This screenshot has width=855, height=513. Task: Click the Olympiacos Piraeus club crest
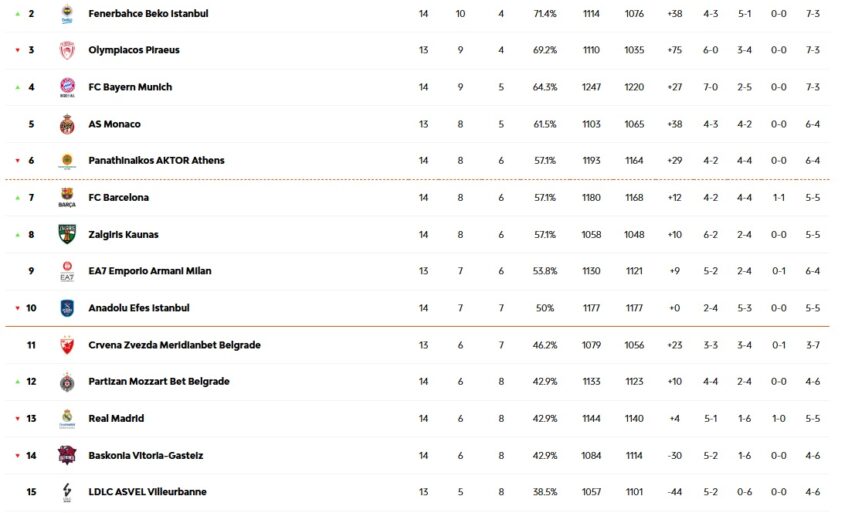(67, 51)
